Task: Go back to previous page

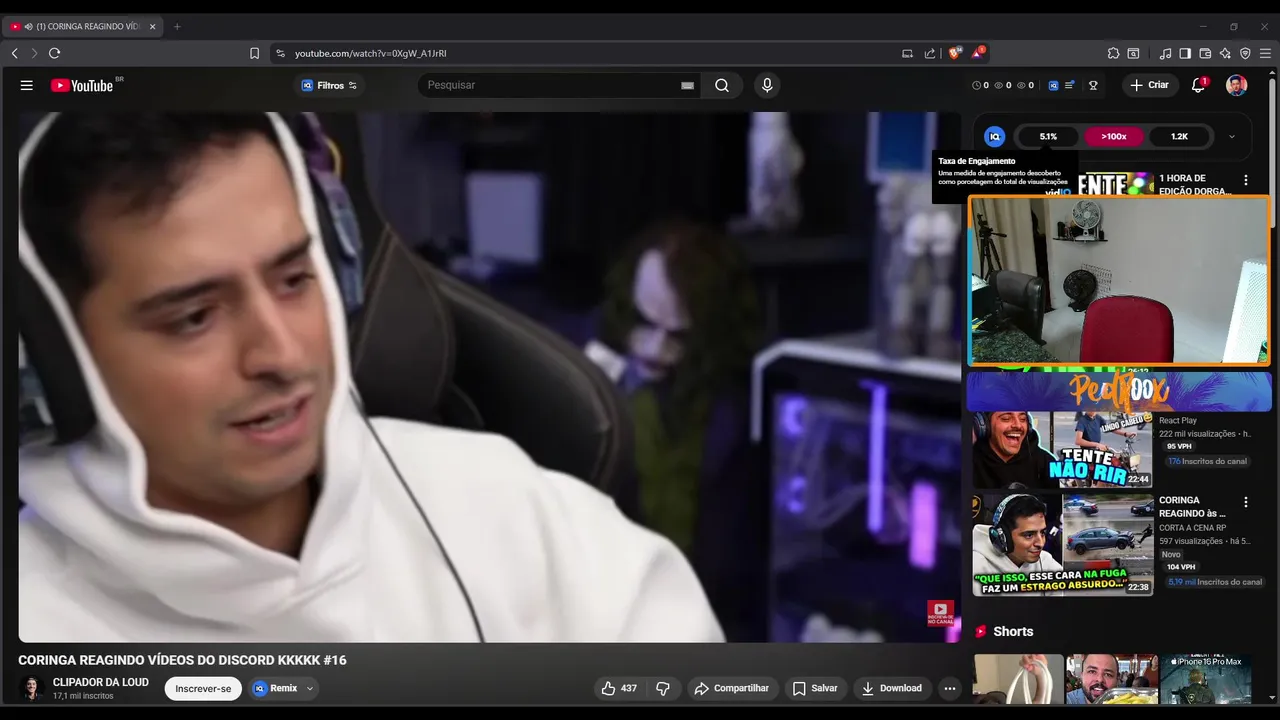Action: coord(14,53)
